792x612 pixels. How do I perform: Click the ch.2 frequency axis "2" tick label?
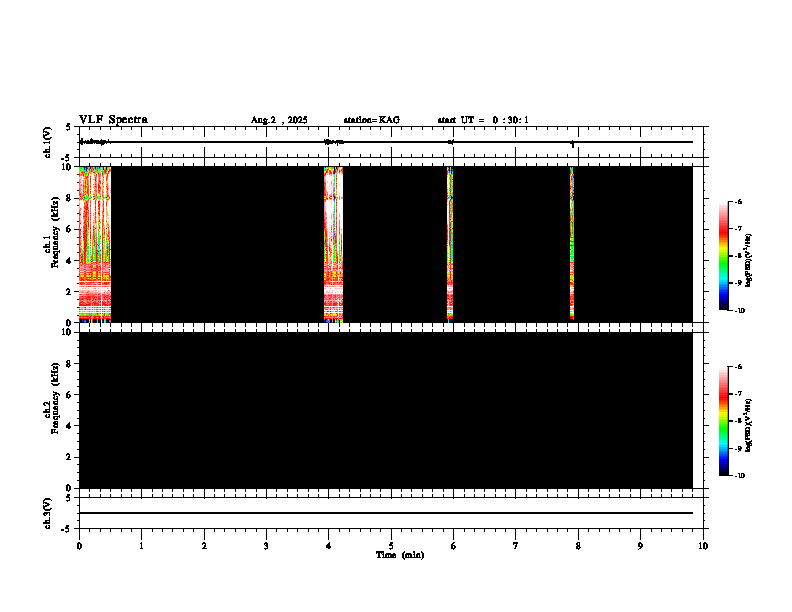tap(70, 457)
